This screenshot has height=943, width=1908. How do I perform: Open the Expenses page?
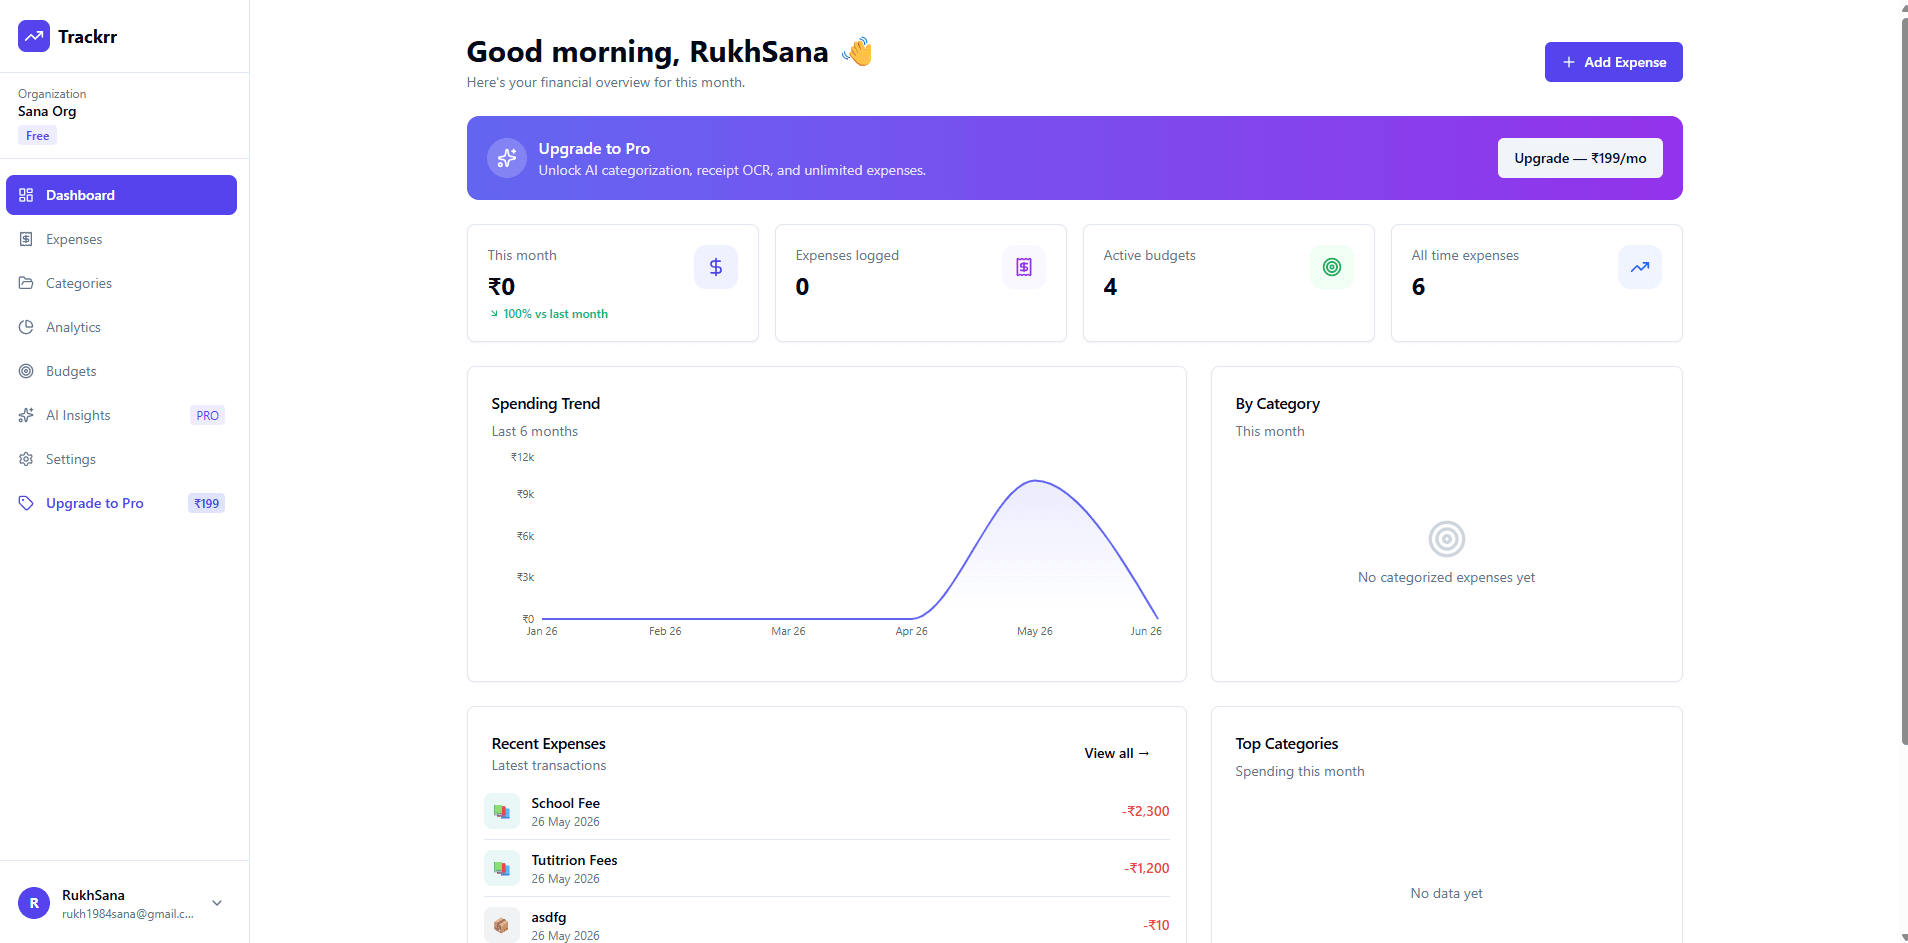tap(121, 239)
